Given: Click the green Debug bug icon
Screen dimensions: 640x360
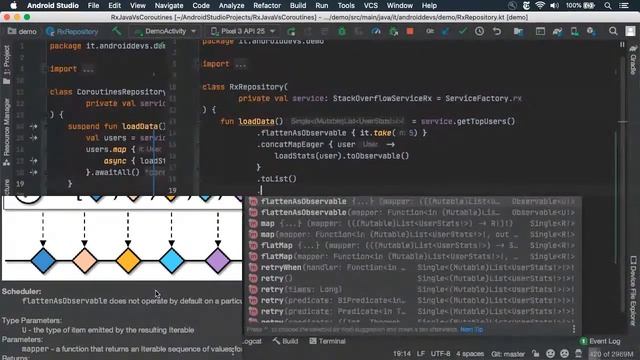Looking at the screenshot, I should [x=342, y=31].
